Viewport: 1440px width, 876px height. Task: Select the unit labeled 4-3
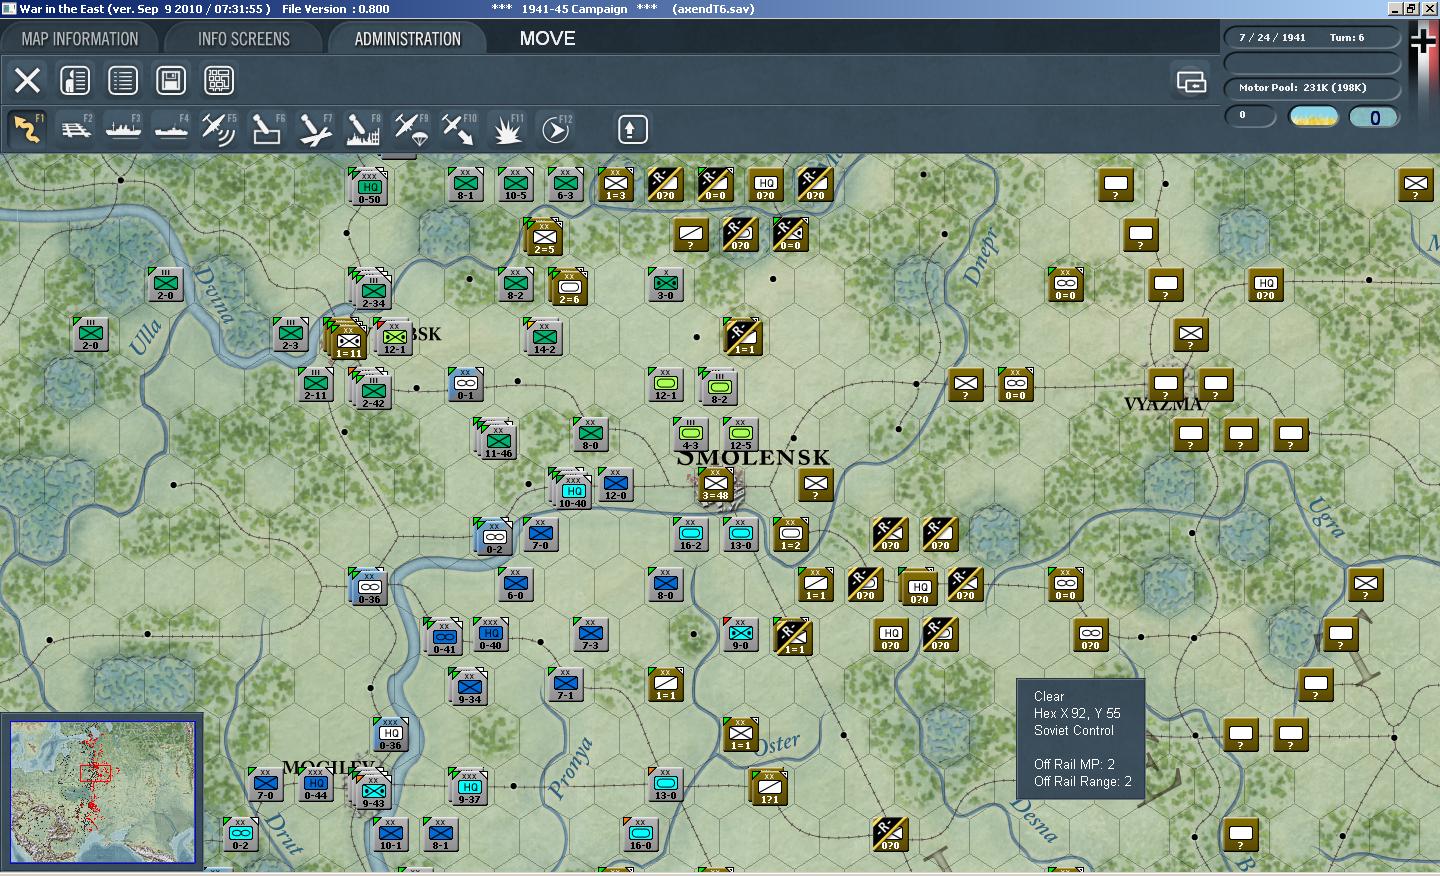tap(690, 435)
